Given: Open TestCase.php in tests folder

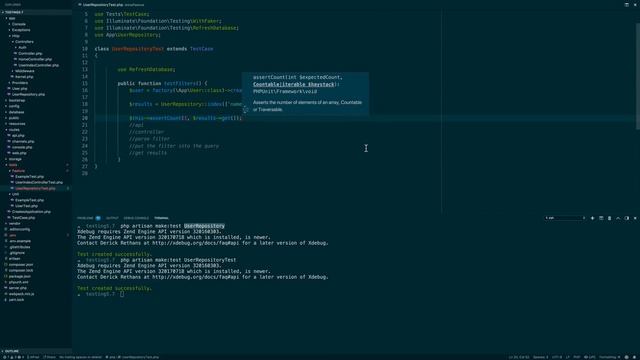Looking at the screenshot, I should coord(23,218).
